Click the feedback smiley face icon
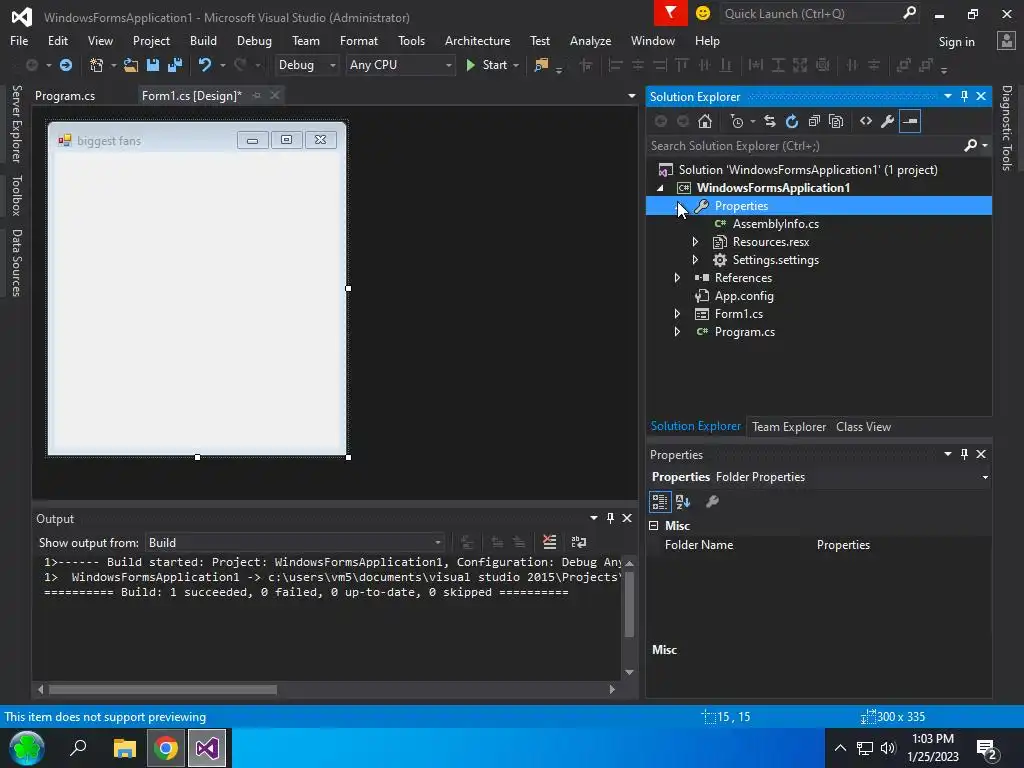 [703, 13]
